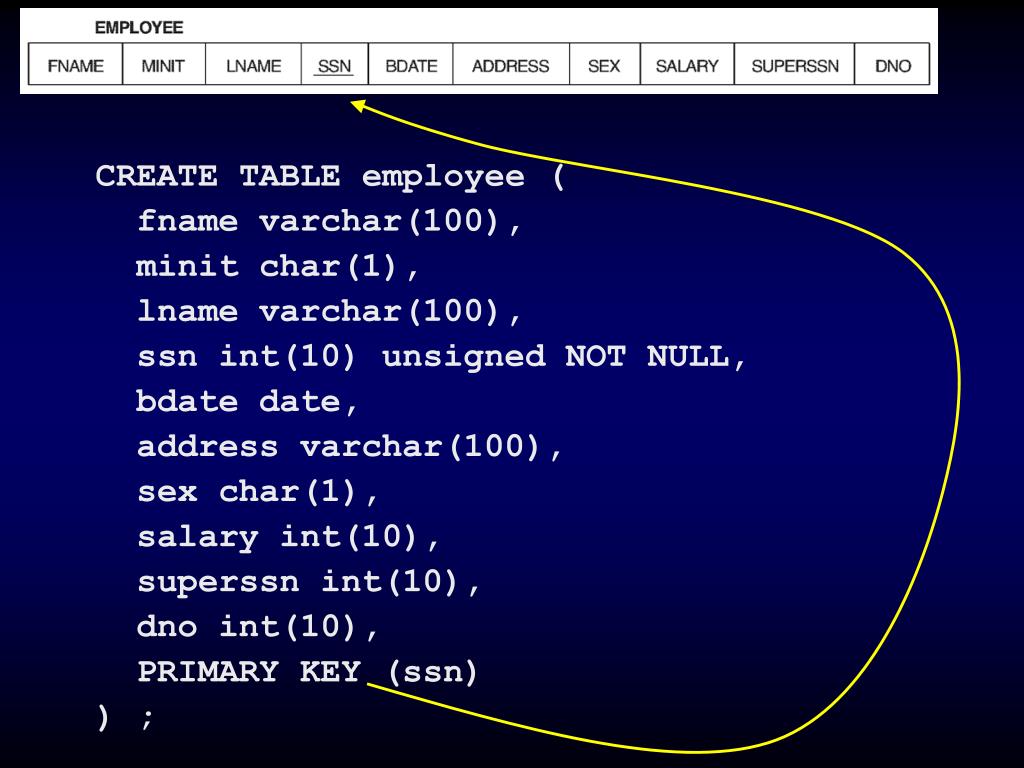
Task: Select the SALARY column header cell
Action: pyautogui.click(x=687, y=64)
